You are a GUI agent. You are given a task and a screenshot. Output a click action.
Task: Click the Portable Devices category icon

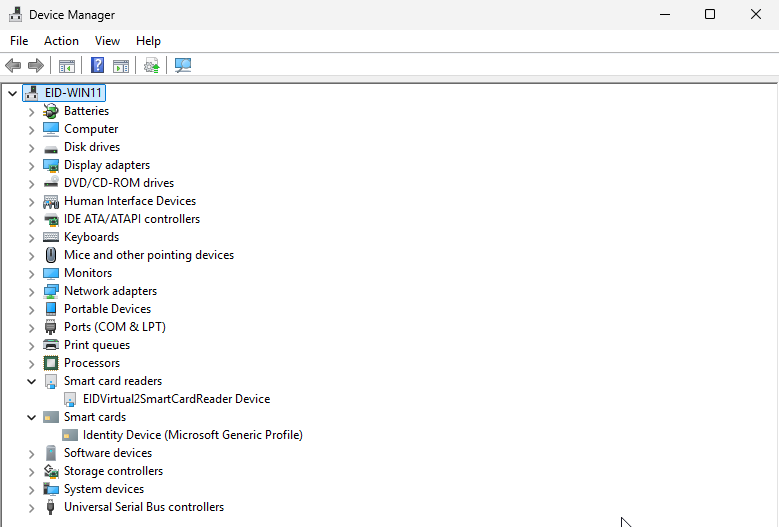pyautogui.click(x=51, y=309)
